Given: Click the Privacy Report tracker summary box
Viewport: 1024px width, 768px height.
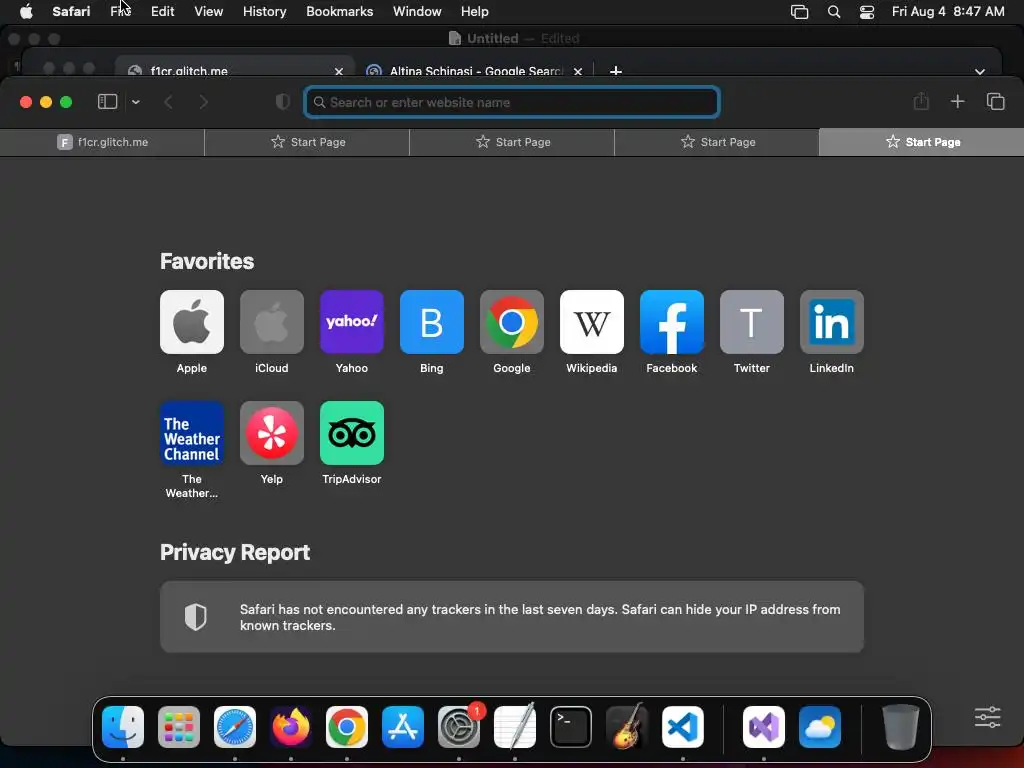Looking at the screenshot, I should click(x=512, y=616).
